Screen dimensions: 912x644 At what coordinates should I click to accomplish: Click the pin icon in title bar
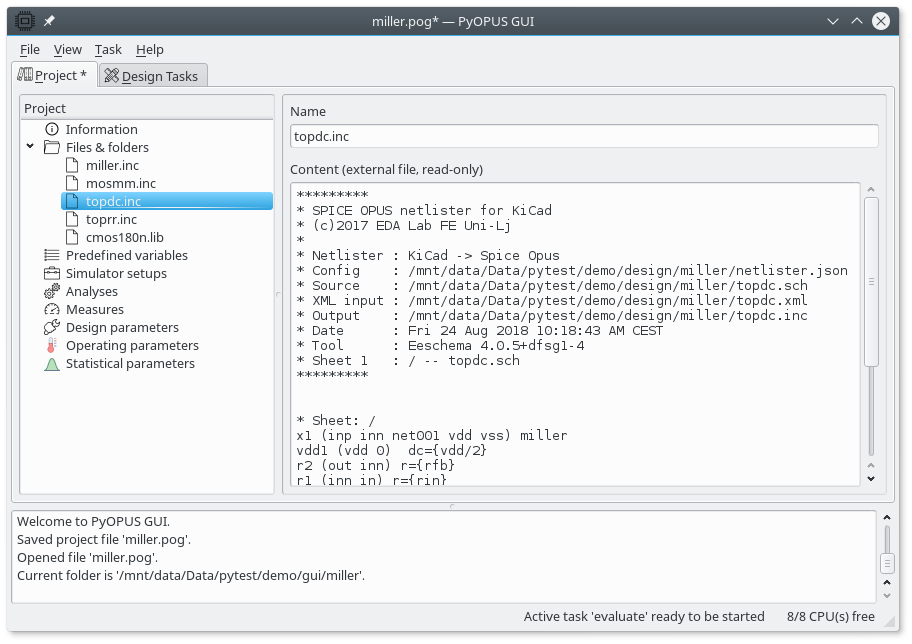pos(49,21)
